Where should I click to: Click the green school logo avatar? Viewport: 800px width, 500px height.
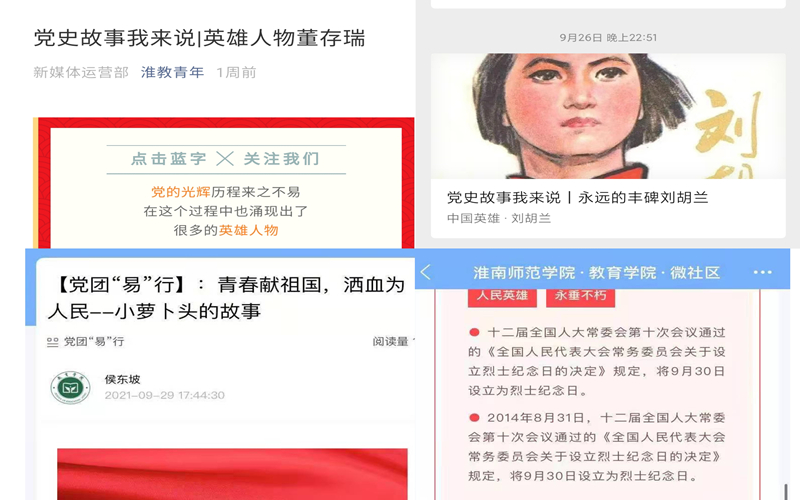tap(70, 388)
